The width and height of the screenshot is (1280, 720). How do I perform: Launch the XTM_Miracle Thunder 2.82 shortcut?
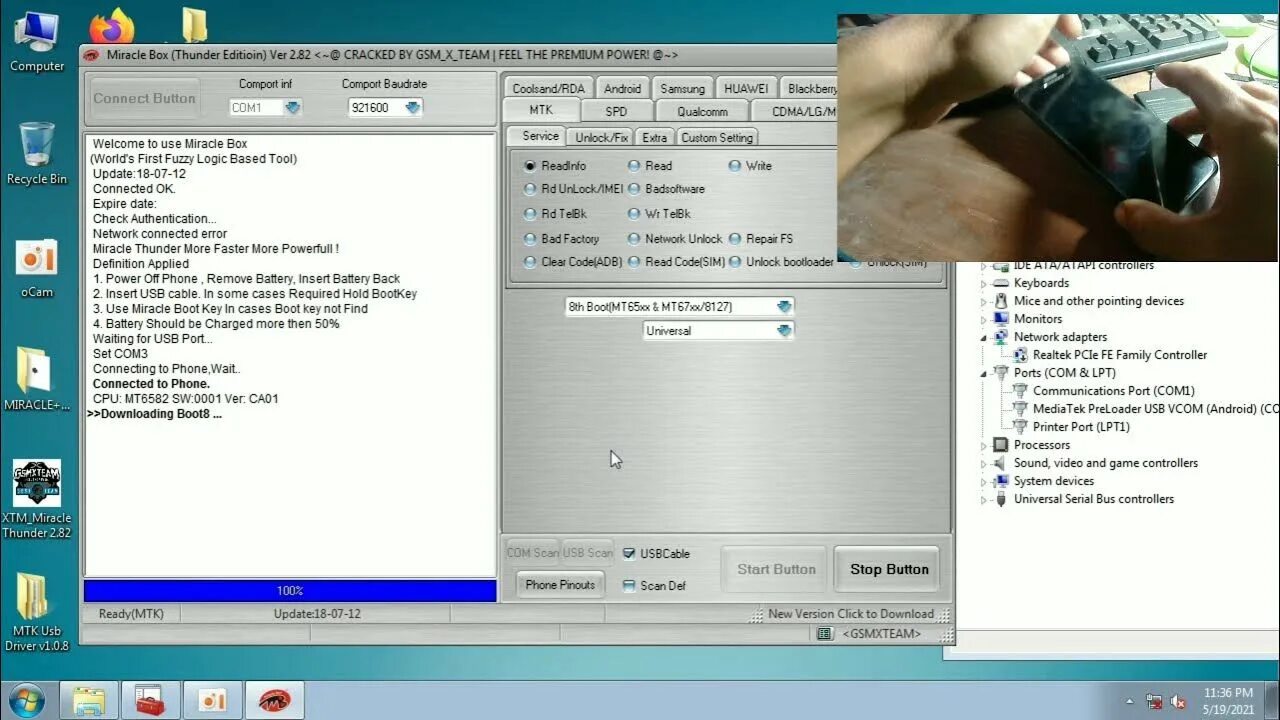(x=37, y=499)
